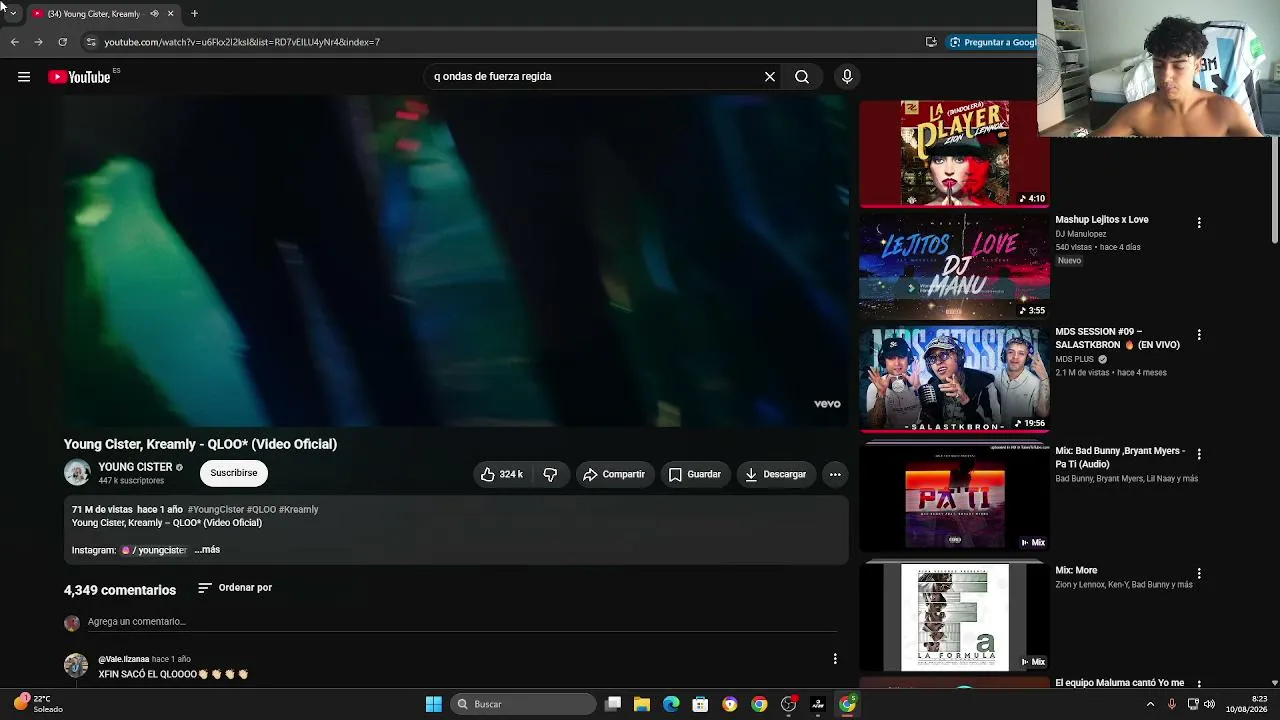This screenshot has height=720, width=1280.
Task: Download the video with Descargar
Action: click(775, 475)
